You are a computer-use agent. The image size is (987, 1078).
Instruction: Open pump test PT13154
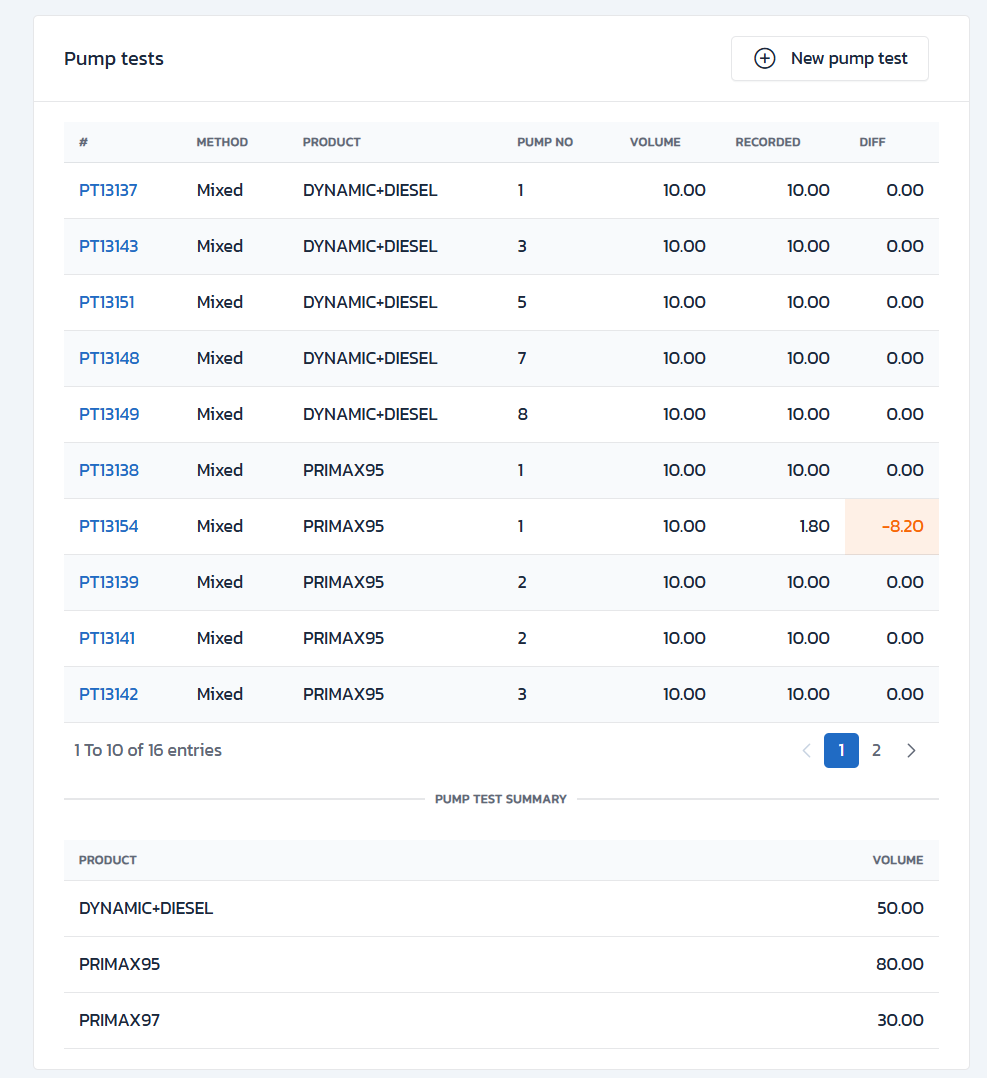109,526
